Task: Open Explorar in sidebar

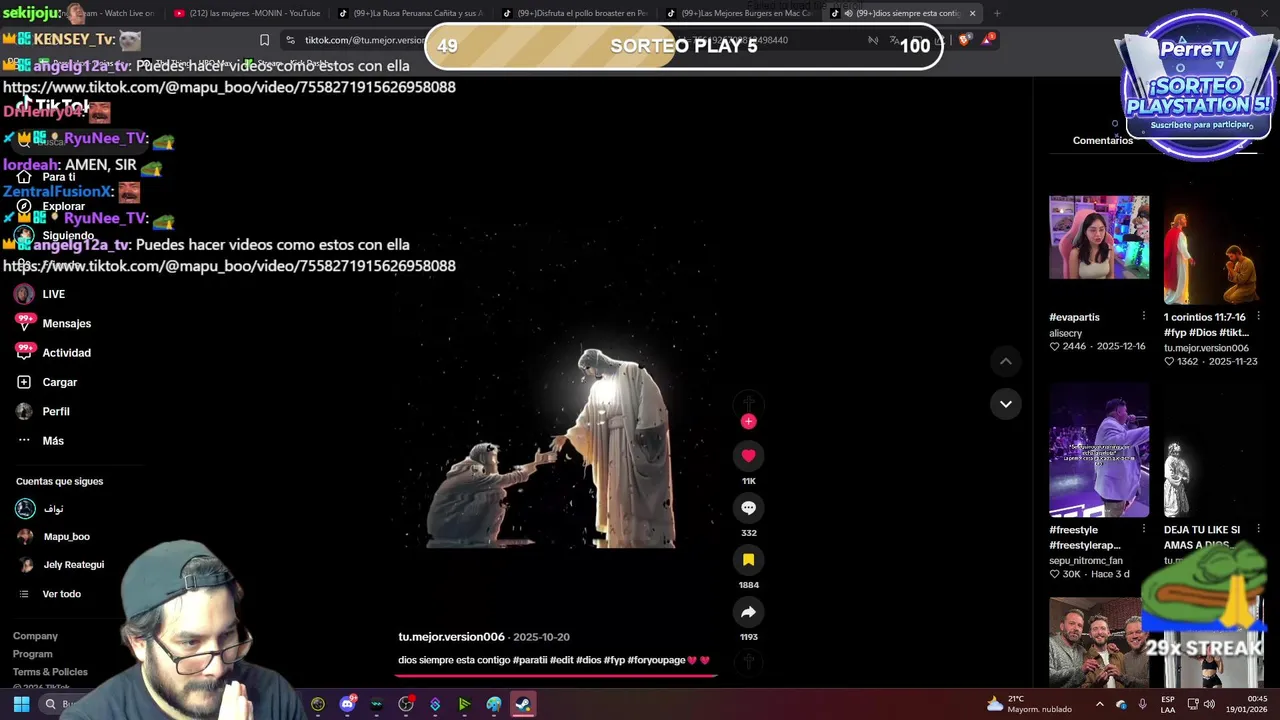Action: tap(50, 206)
